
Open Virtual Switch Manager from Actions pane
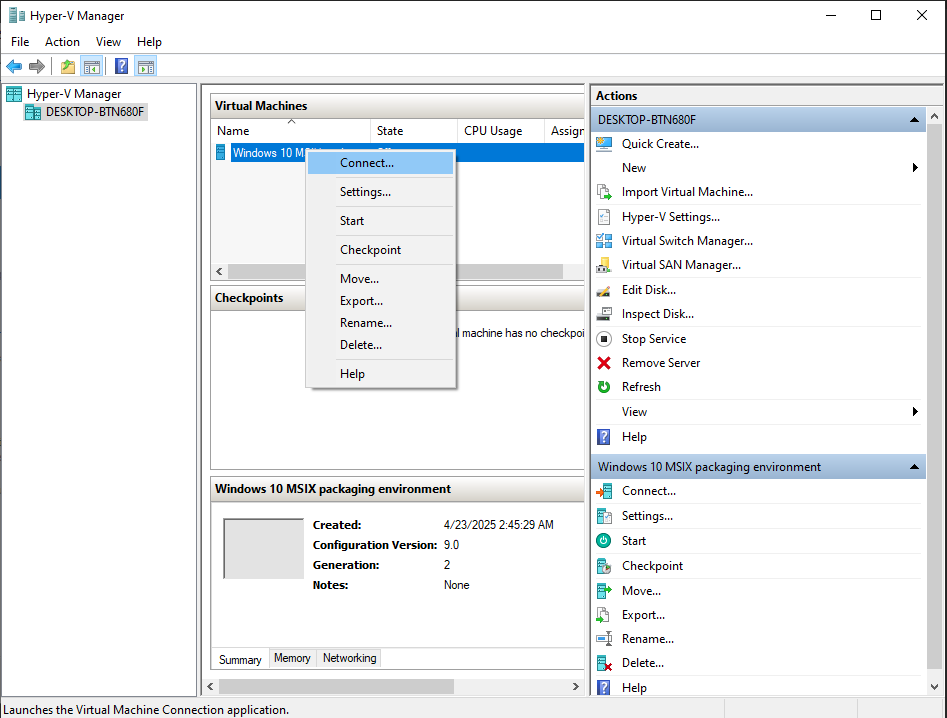pos(686,241)
